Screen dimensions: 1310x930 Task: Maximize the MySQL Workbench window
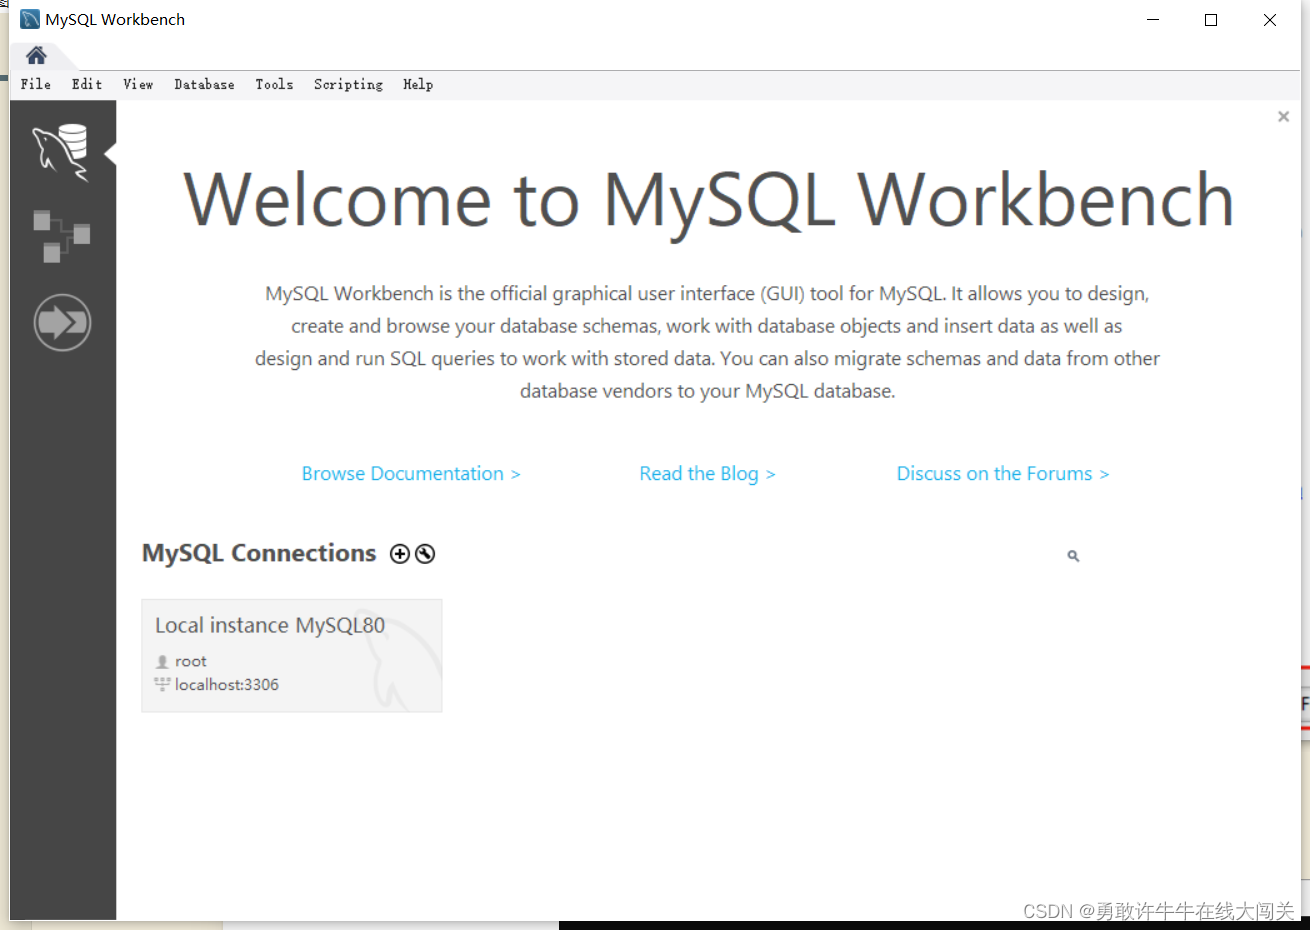pyautogui.click(x=1211, y=20)
